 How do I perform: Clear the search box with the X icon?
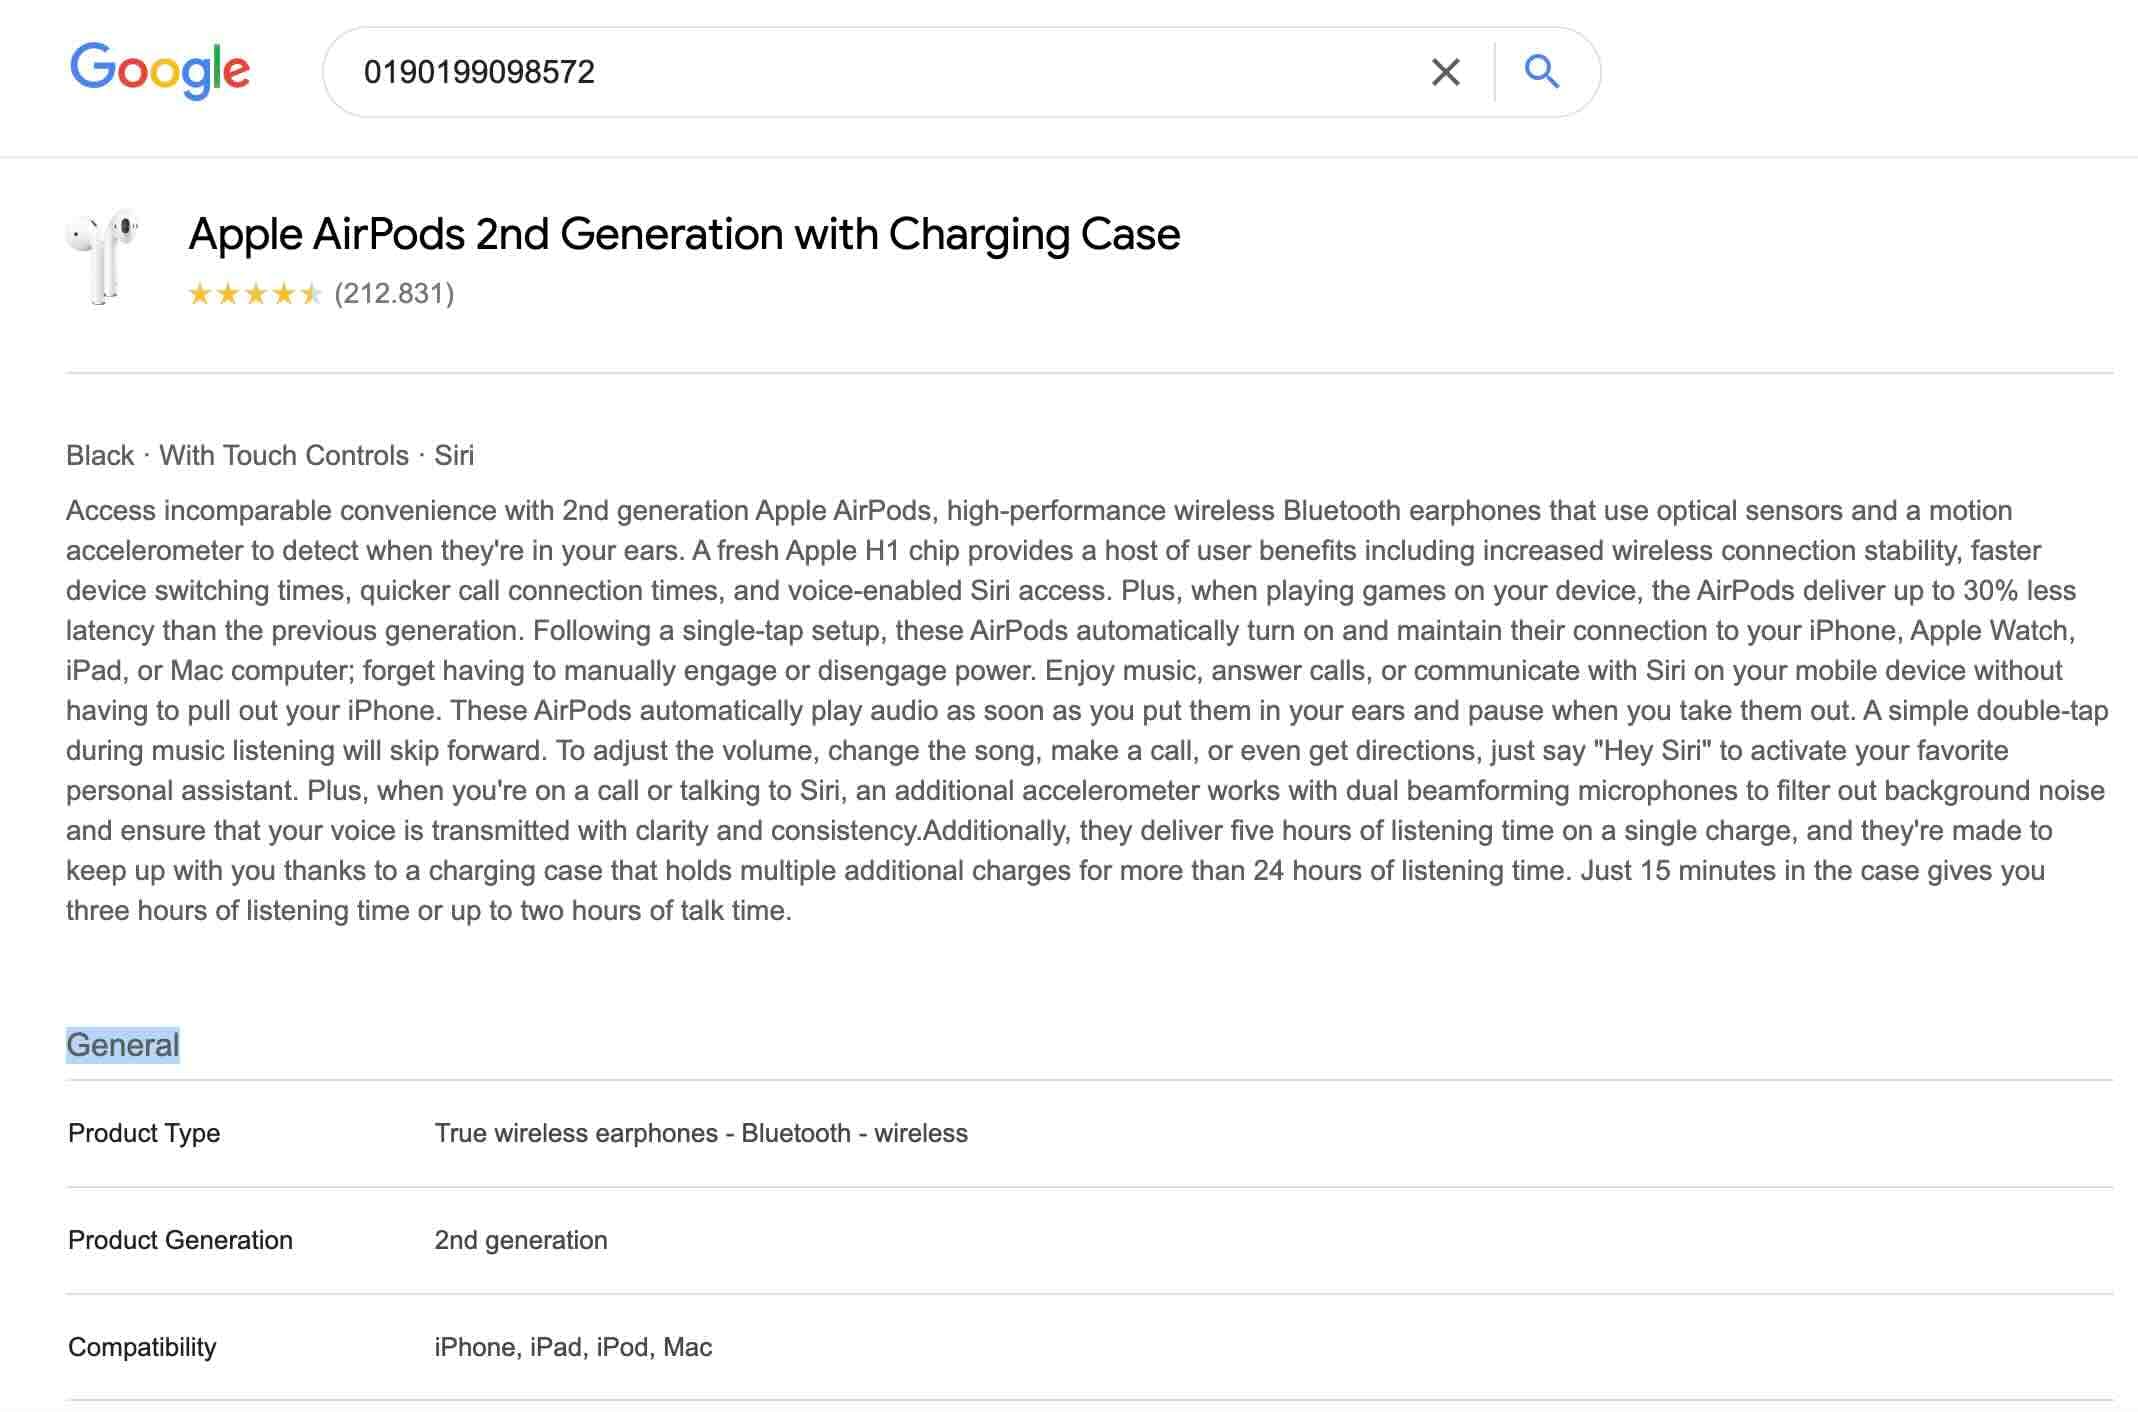pyautogui.click(x=1445, y=72)
